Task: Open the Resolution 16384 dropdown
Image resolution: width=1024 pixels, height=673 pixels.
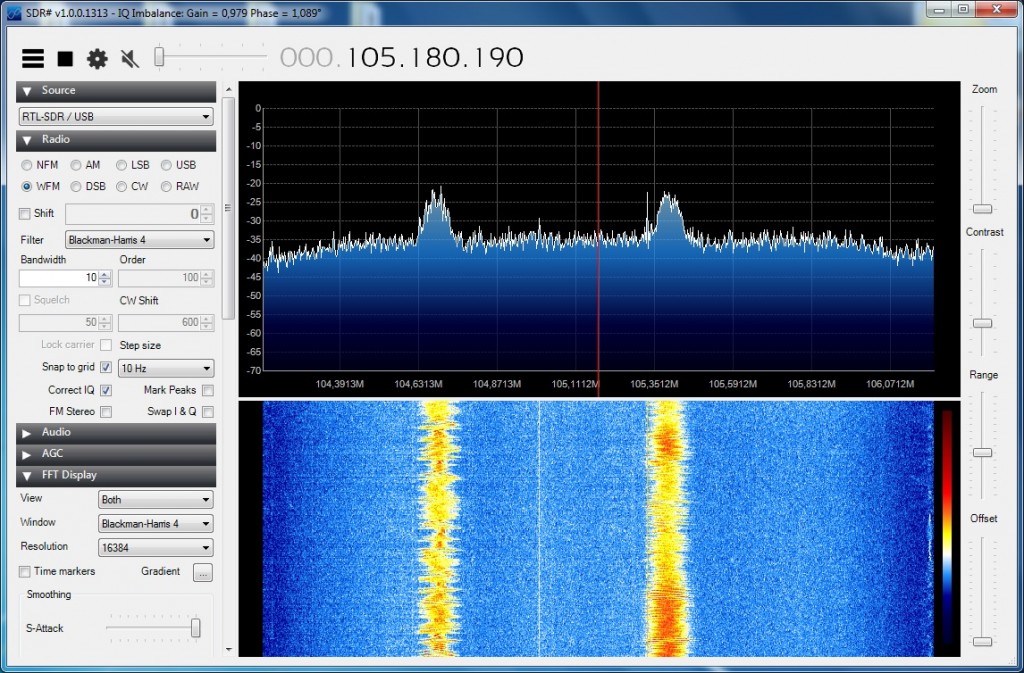Action: pos(156,548)
